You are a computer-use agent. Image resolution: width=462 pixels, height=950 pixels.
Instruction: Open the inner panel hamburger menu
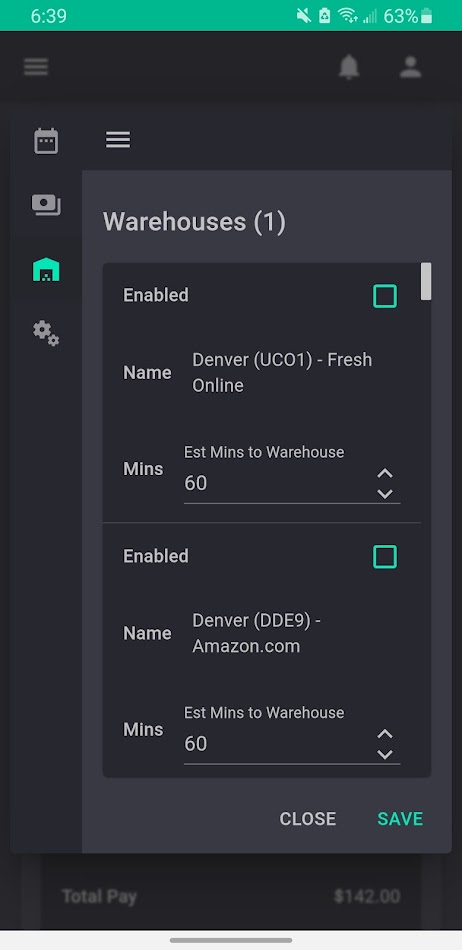pyautogui.click(x=118, y=140)
